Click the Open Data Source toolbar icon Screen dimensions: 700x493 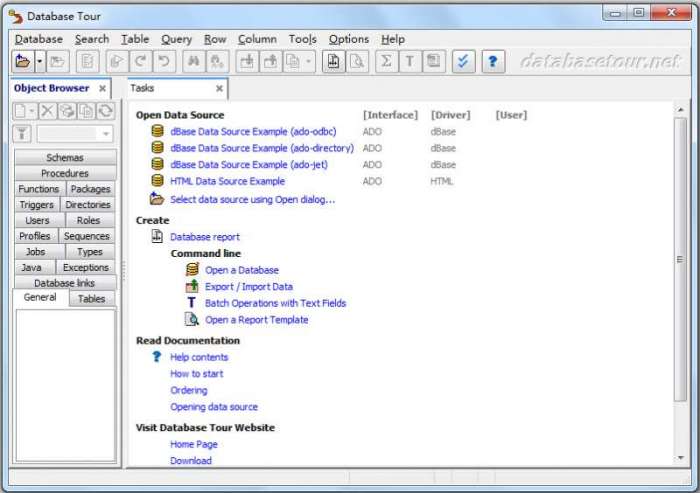[x=23, y=62]
